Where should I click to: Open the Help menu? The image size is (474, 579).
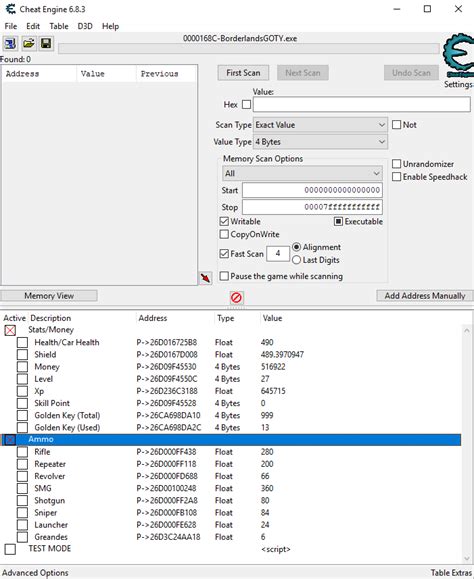110,26
